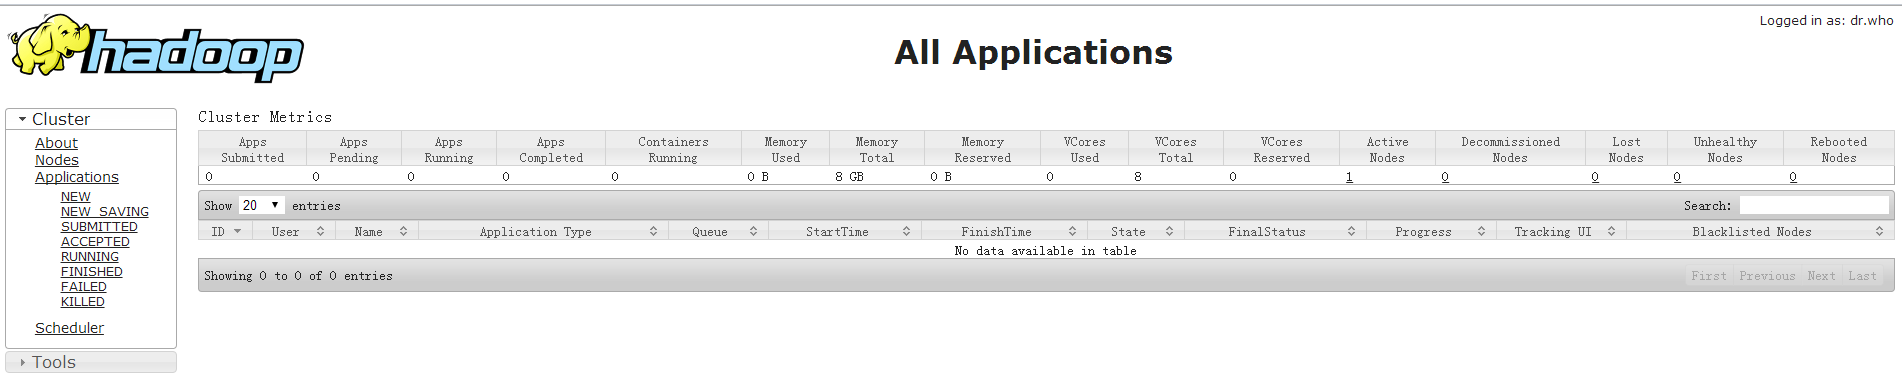The width and height of the screenshot is (1902, 390).
Task: Expand the Tools section
Action: (x=91, y=362)
